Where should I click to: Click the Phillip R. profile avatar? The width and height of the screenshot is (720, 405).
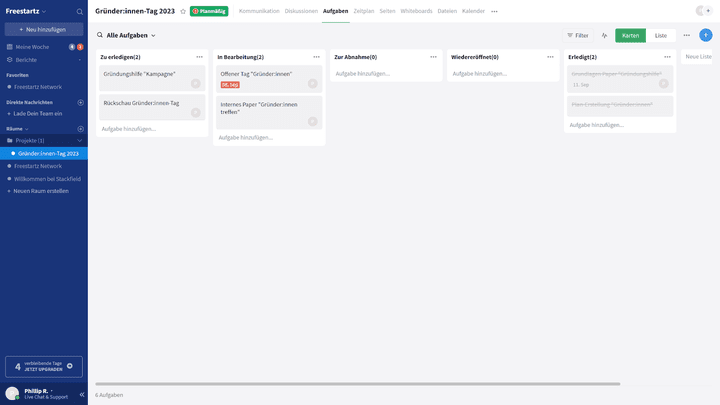click(12, 394)
